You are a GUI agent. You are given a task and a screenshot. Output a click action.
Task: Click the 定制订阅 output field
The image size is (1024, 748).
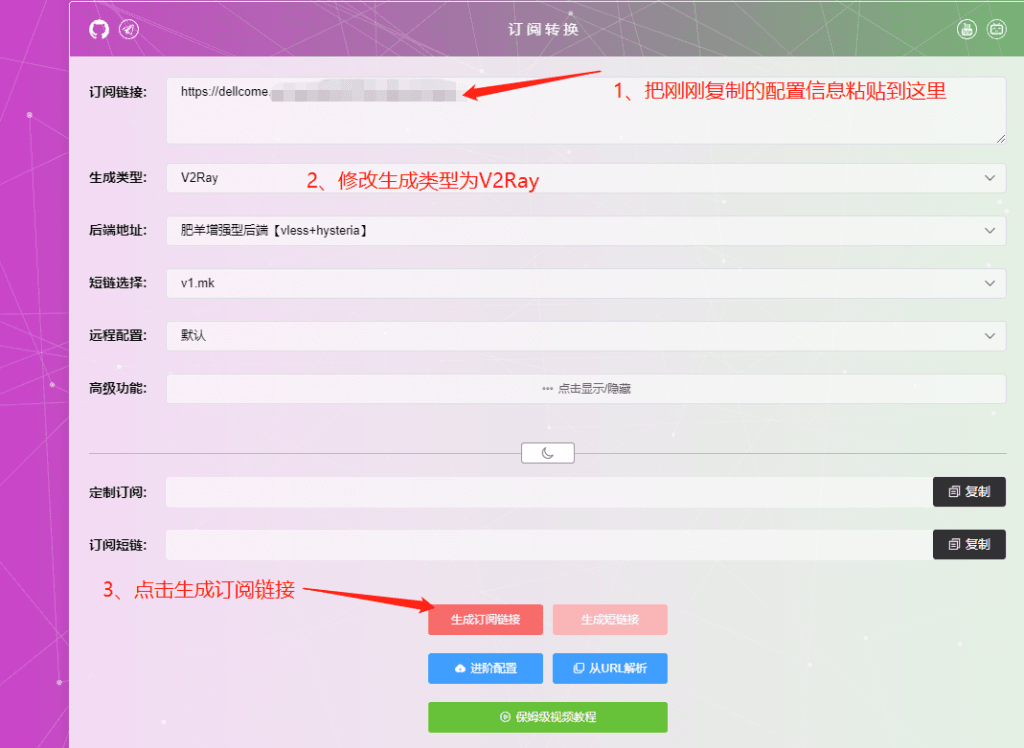[x=548, y=492]
